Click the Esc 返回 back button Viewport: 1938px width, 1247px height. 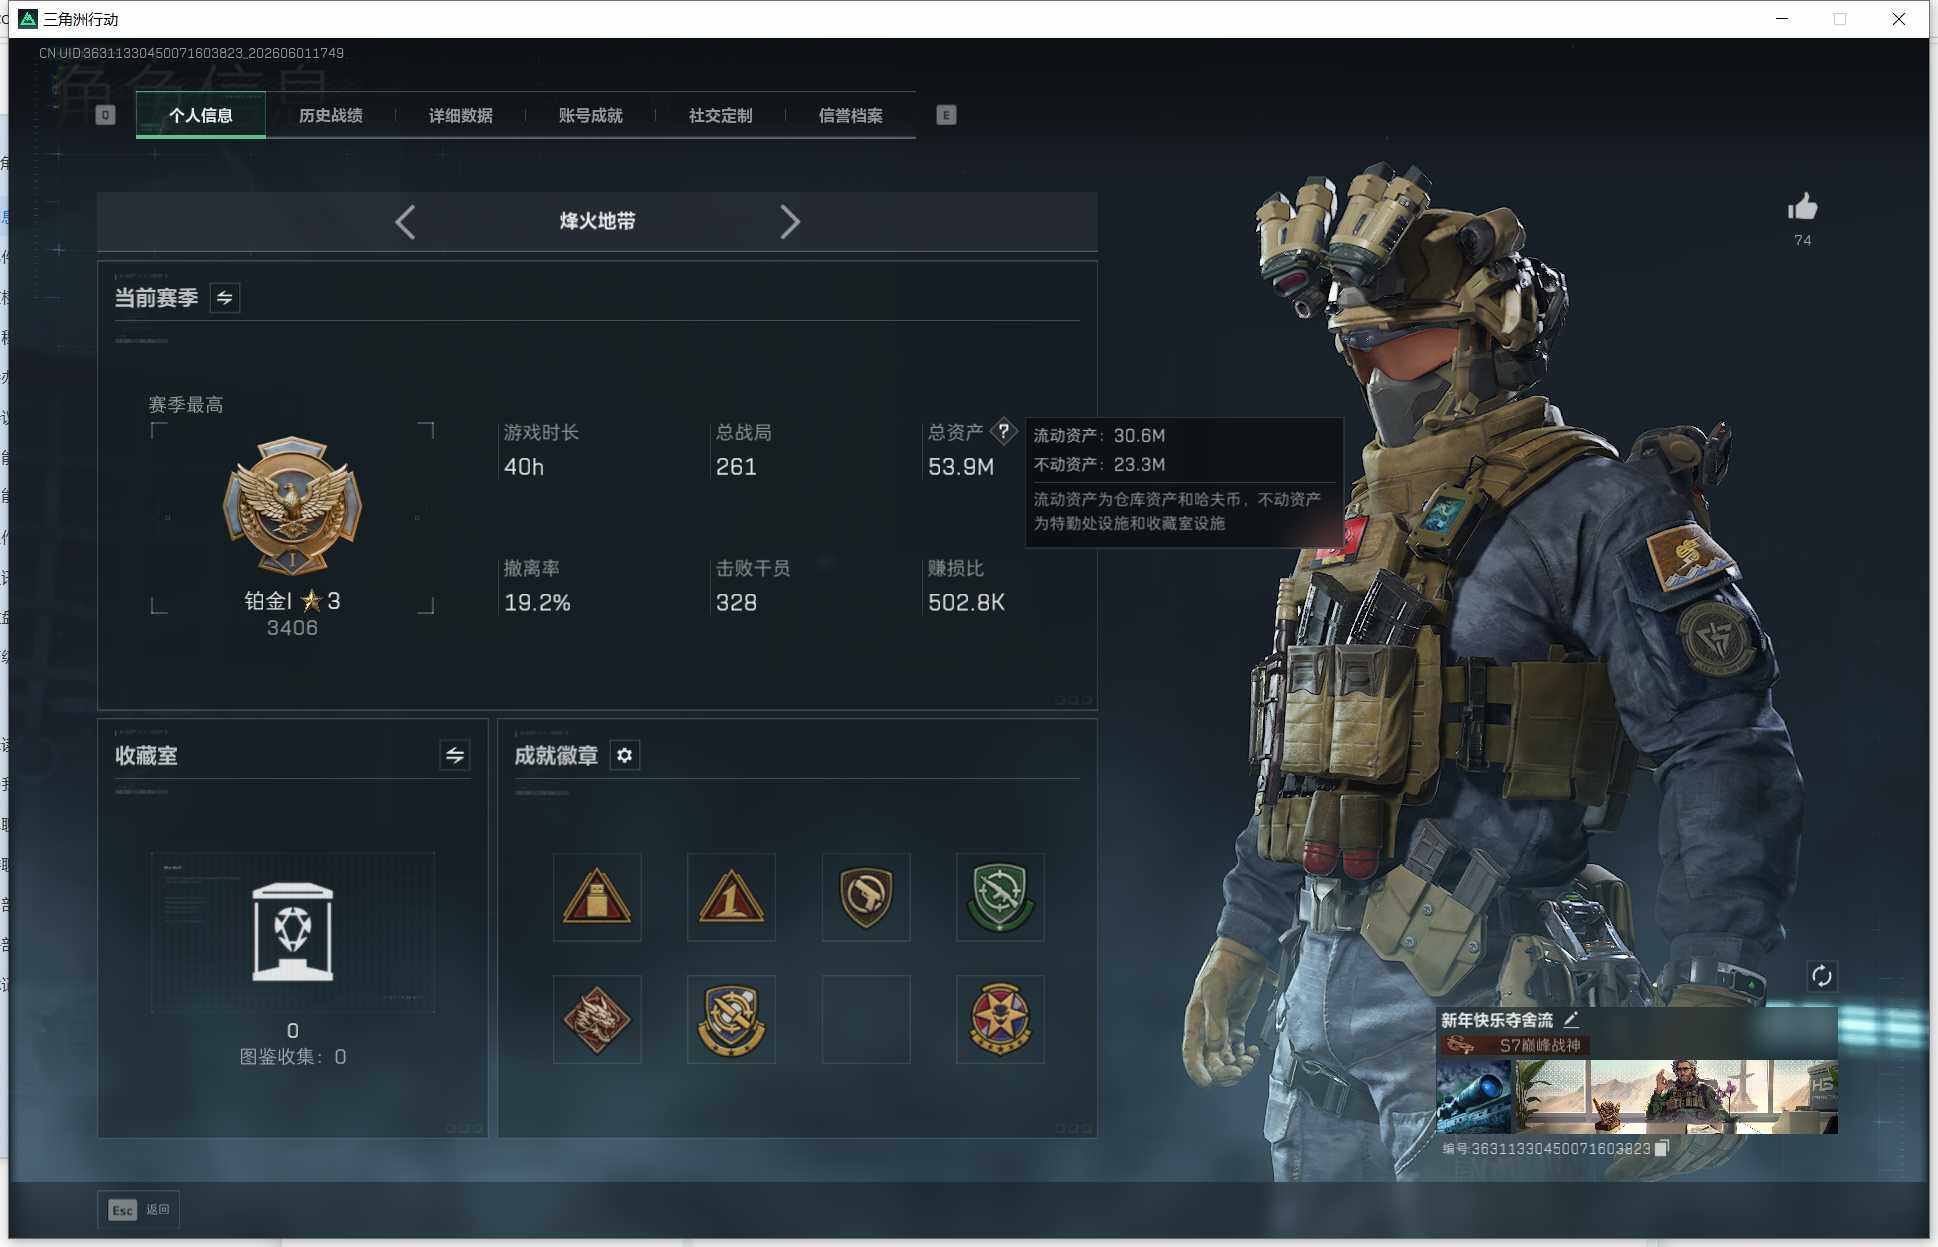tap(139, 1210)
